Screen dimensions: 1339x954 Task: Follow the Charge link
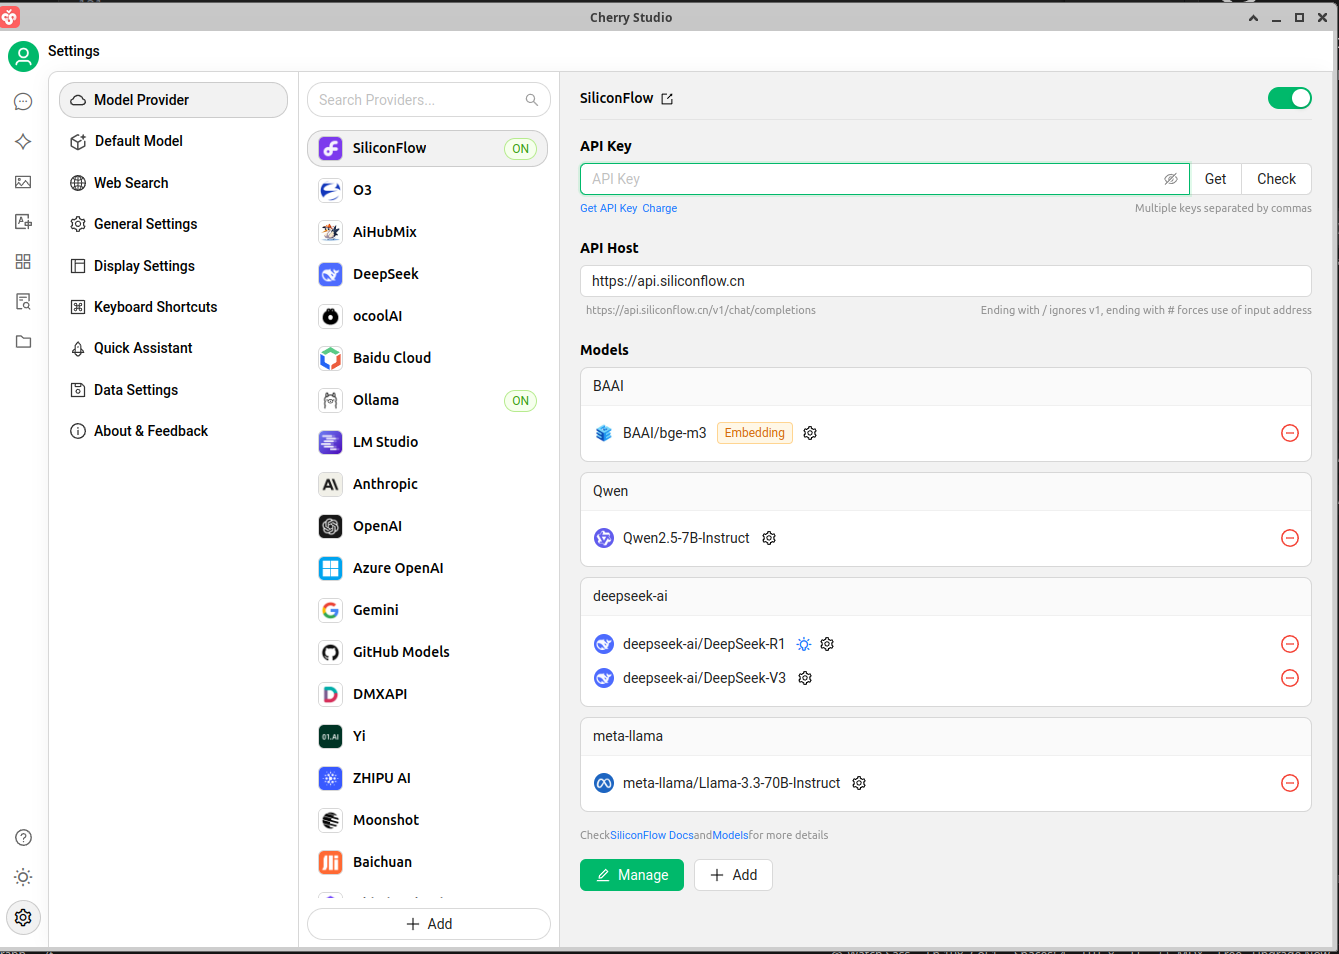coord(660,208)
